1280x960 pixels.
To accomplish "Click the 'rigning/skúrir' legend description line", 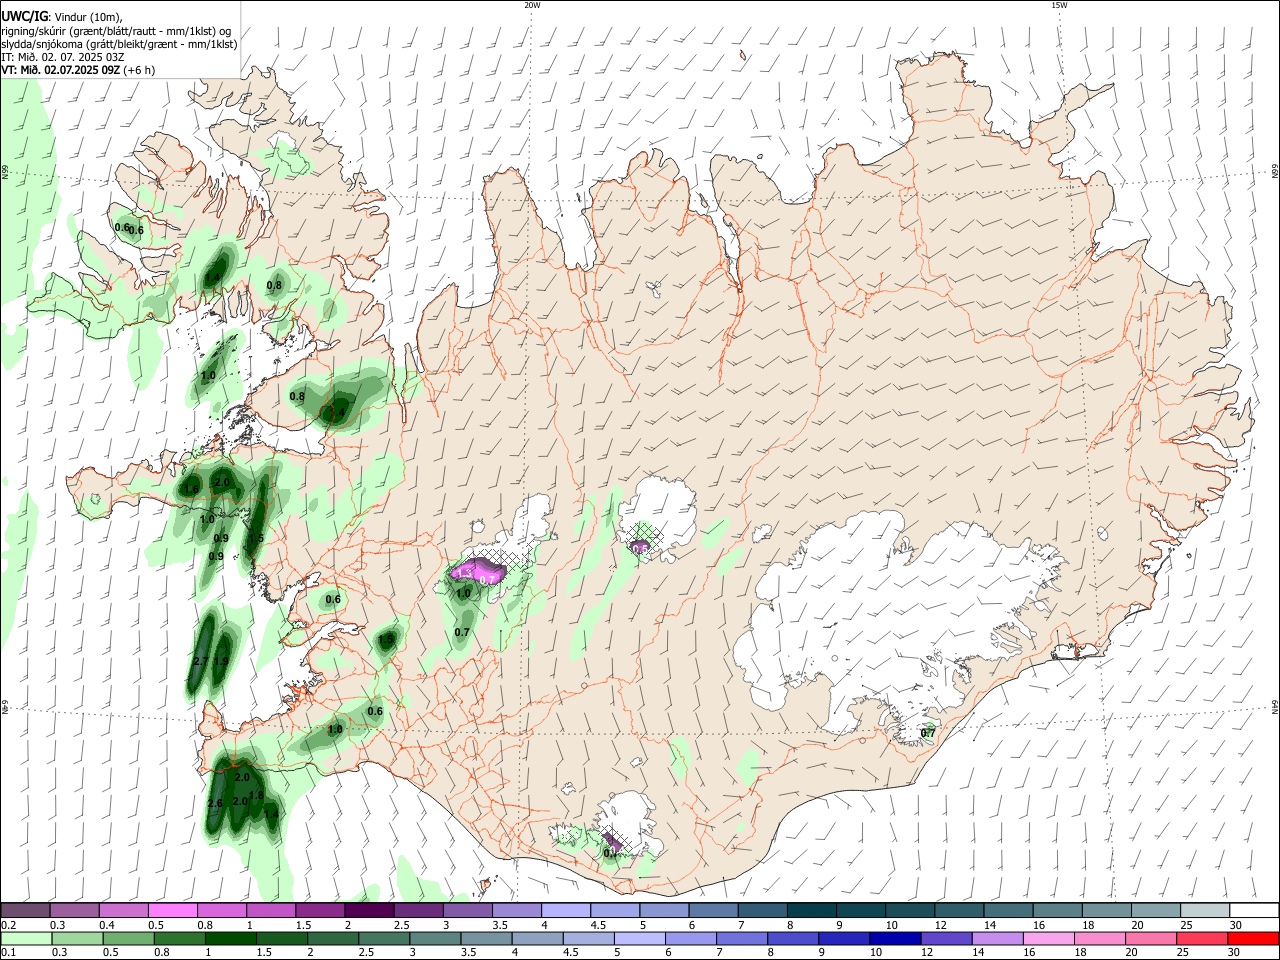I will coord(116,31).
